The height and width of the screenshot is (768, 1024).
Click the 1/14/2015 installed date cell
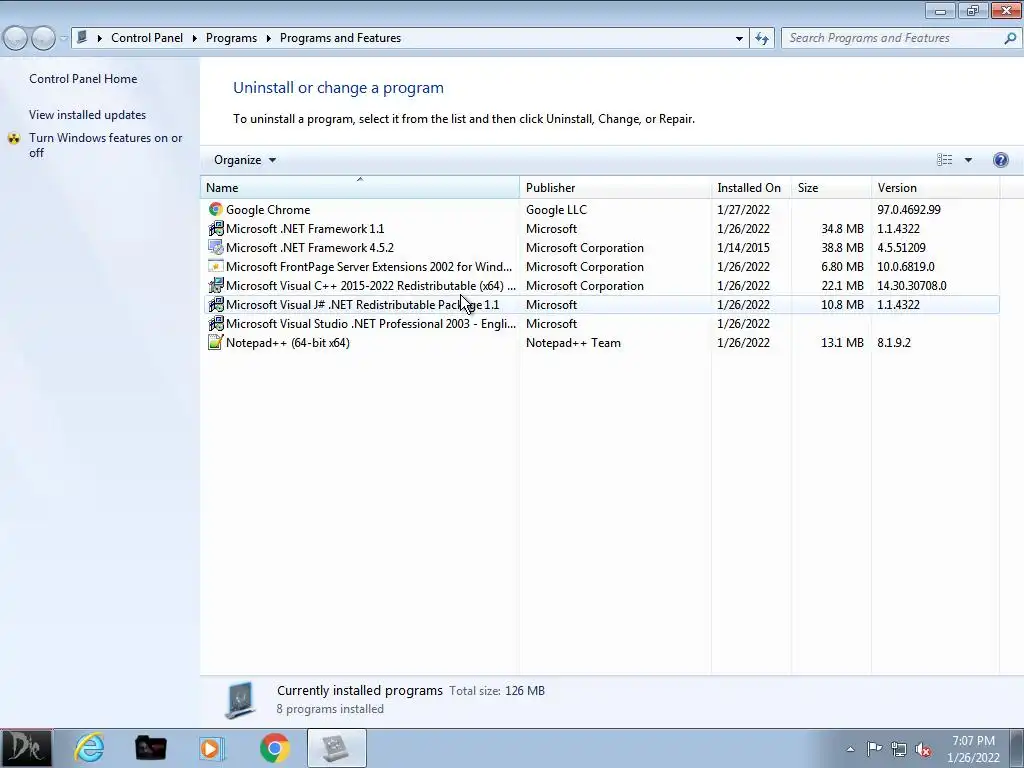coord(743,248)
